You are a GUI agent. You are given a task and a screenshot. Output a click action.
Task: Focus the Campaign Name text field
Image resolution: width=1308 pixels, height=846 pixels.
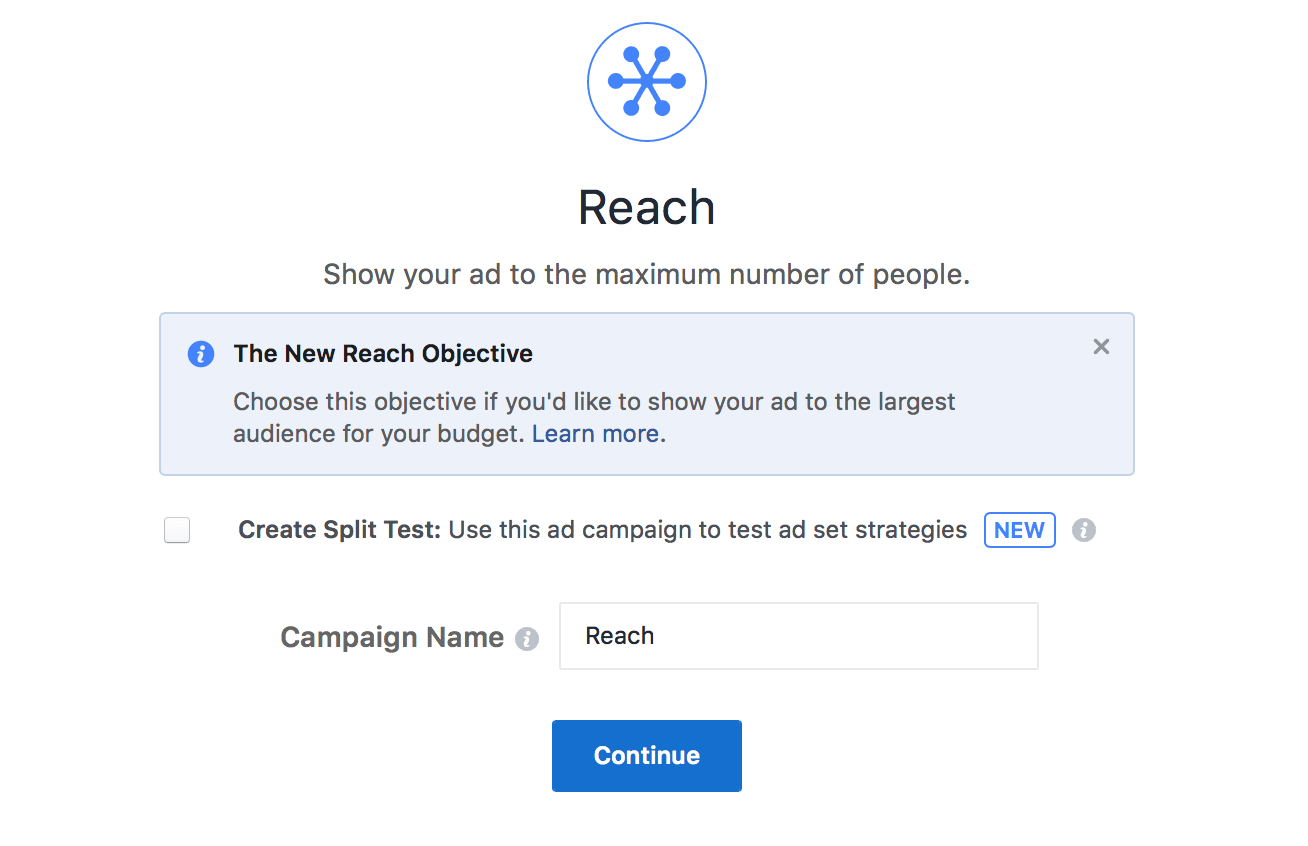[x=799, y=636]
